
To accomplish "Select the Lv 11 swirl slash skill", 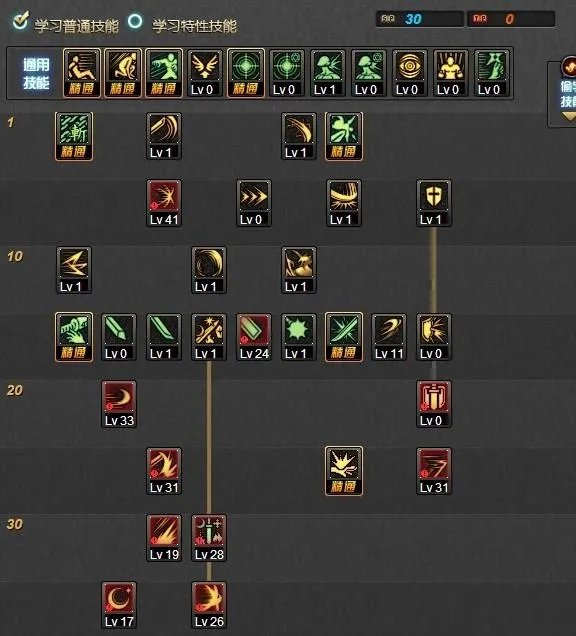I will click(389, 337).
